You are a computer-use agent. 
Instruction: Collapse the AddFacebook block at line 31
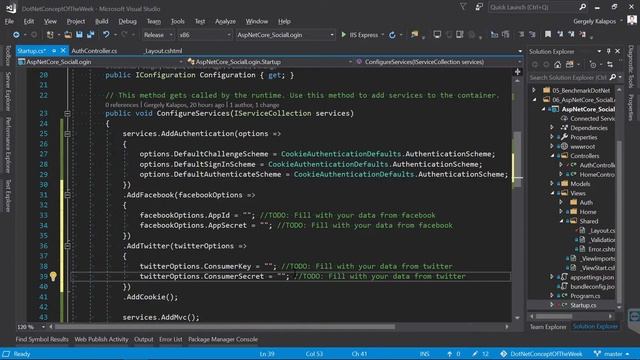point(68,195)
